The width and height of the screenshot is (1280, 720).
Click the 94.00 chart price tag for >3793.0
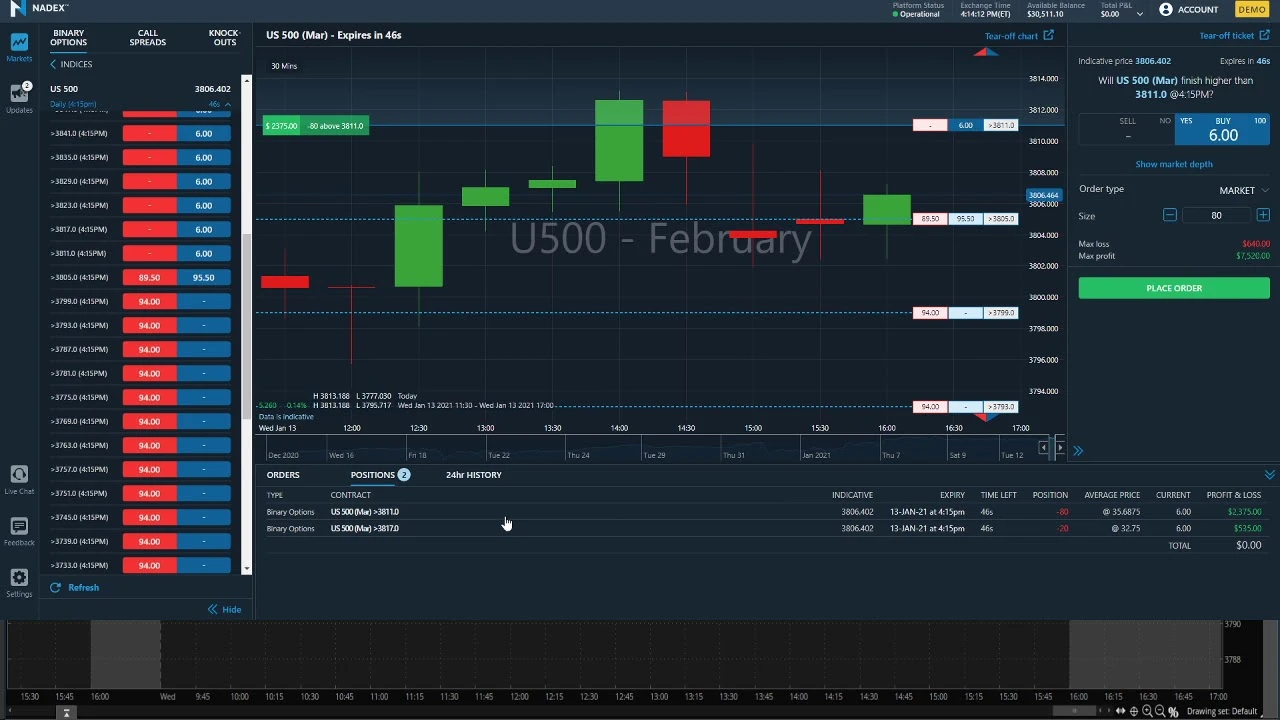930,407
